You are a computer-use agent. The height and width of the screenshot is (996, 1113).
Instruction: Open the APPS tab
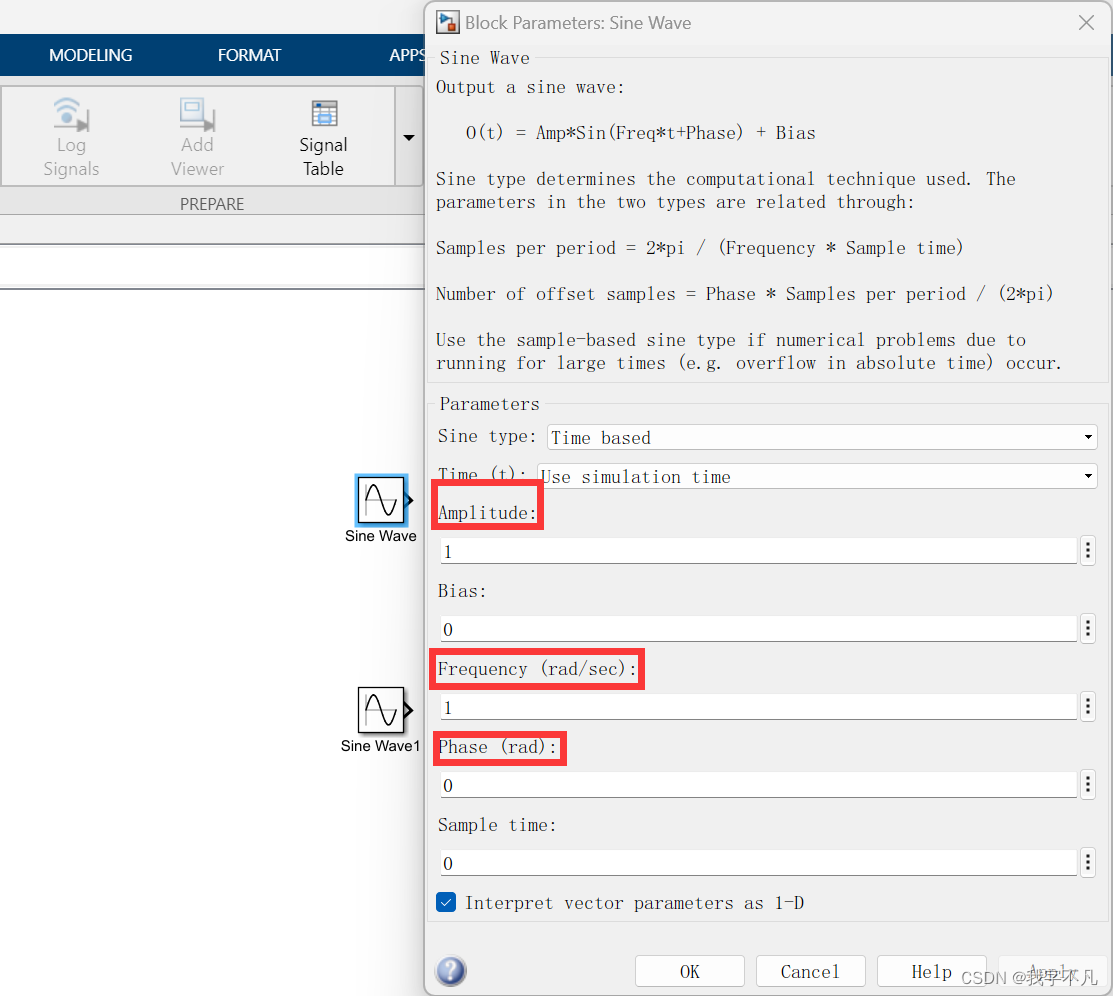[407, 55]
